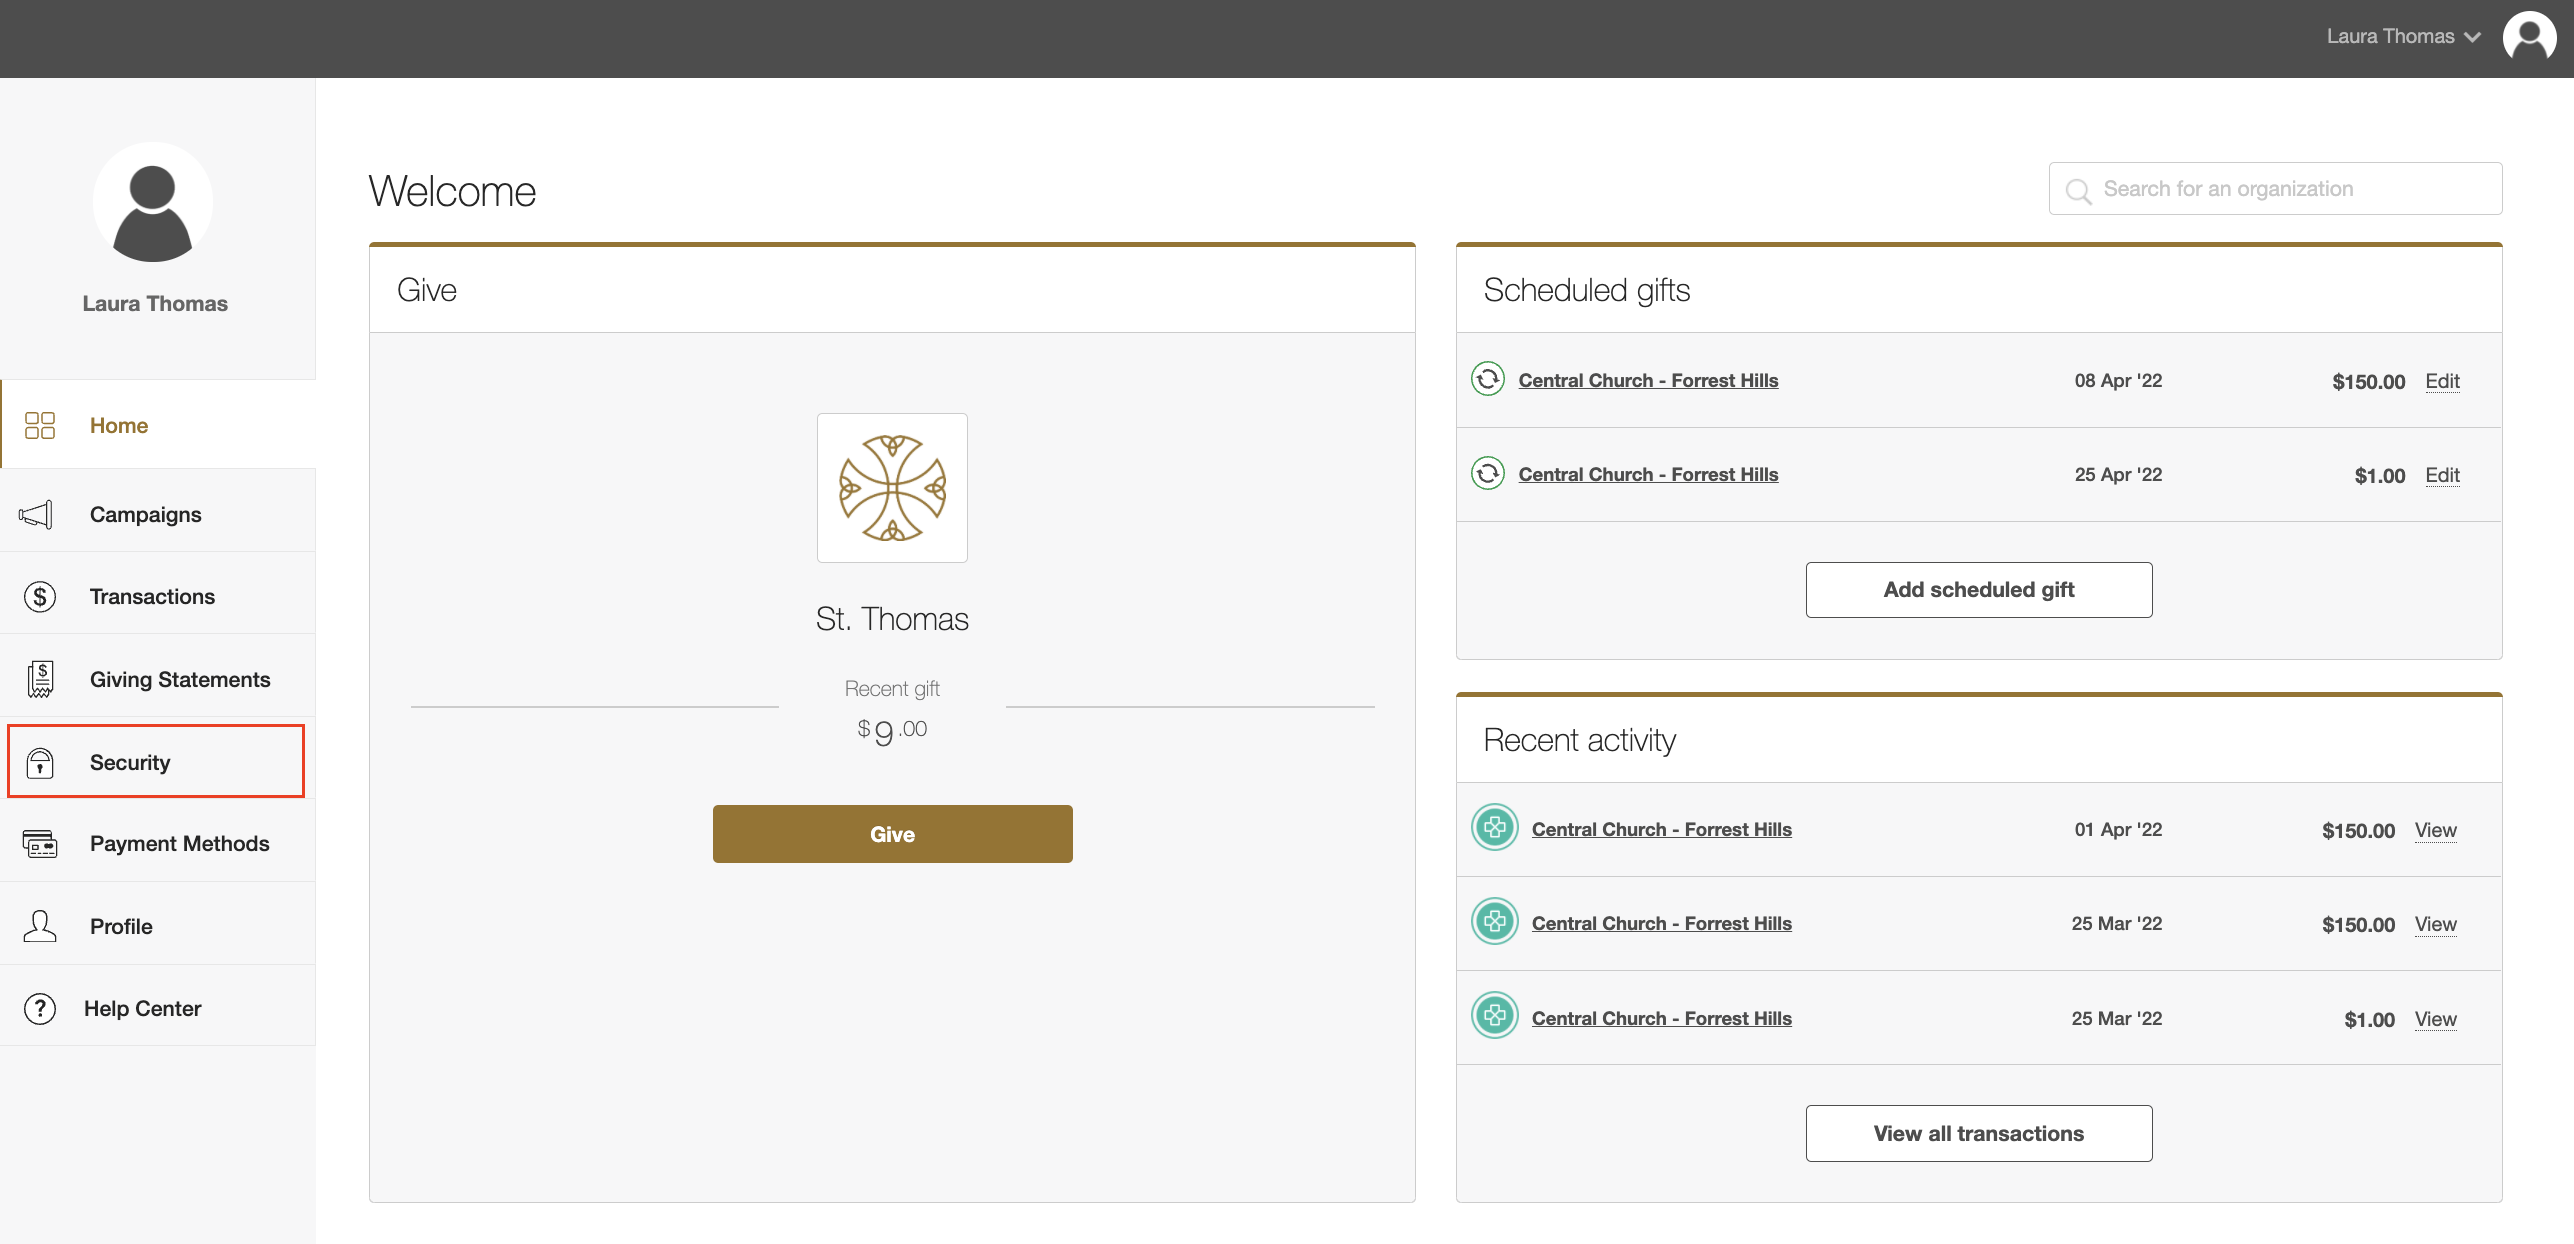Image resolution: width=2574 pixels, height=1244 pixels.
Task: Click the Payment Methods card icon
Action: 40,843
